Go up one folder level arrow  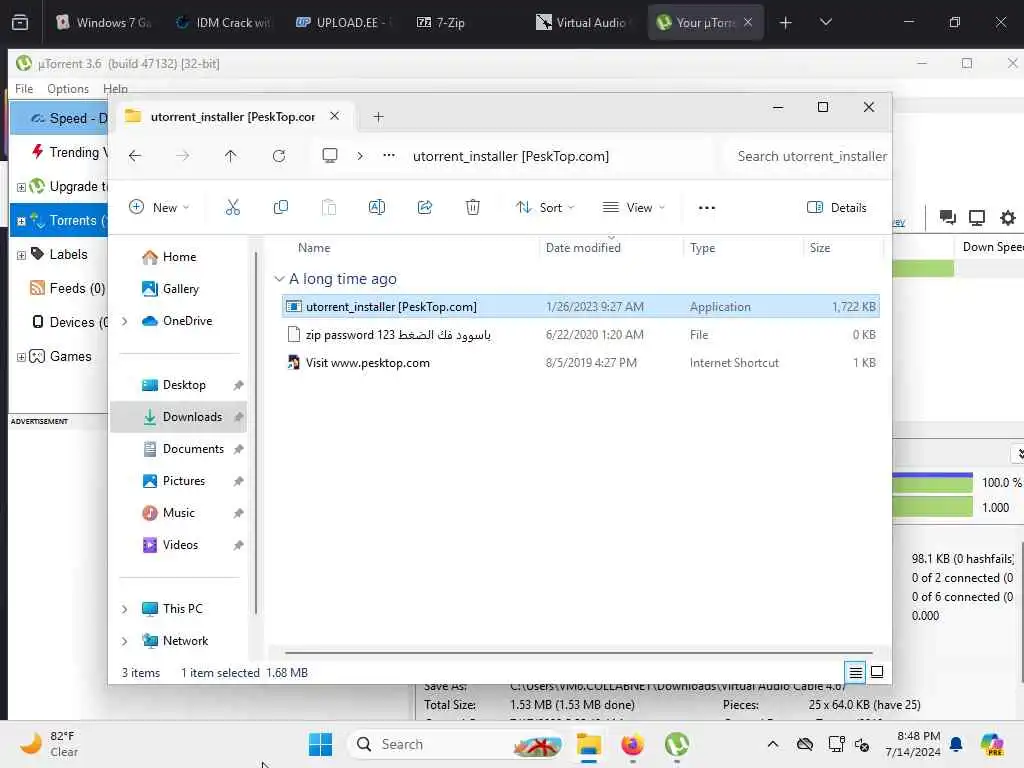tap(231, 156)
